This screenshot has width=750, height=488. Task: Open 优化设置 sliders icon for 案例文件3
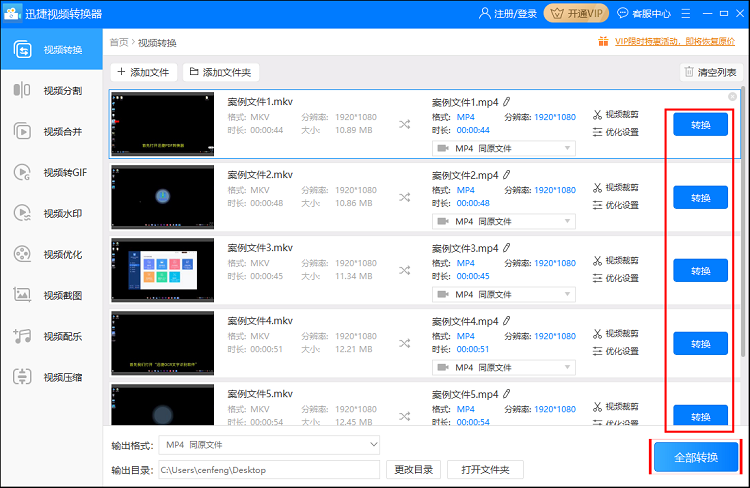(x=598, y=278)
